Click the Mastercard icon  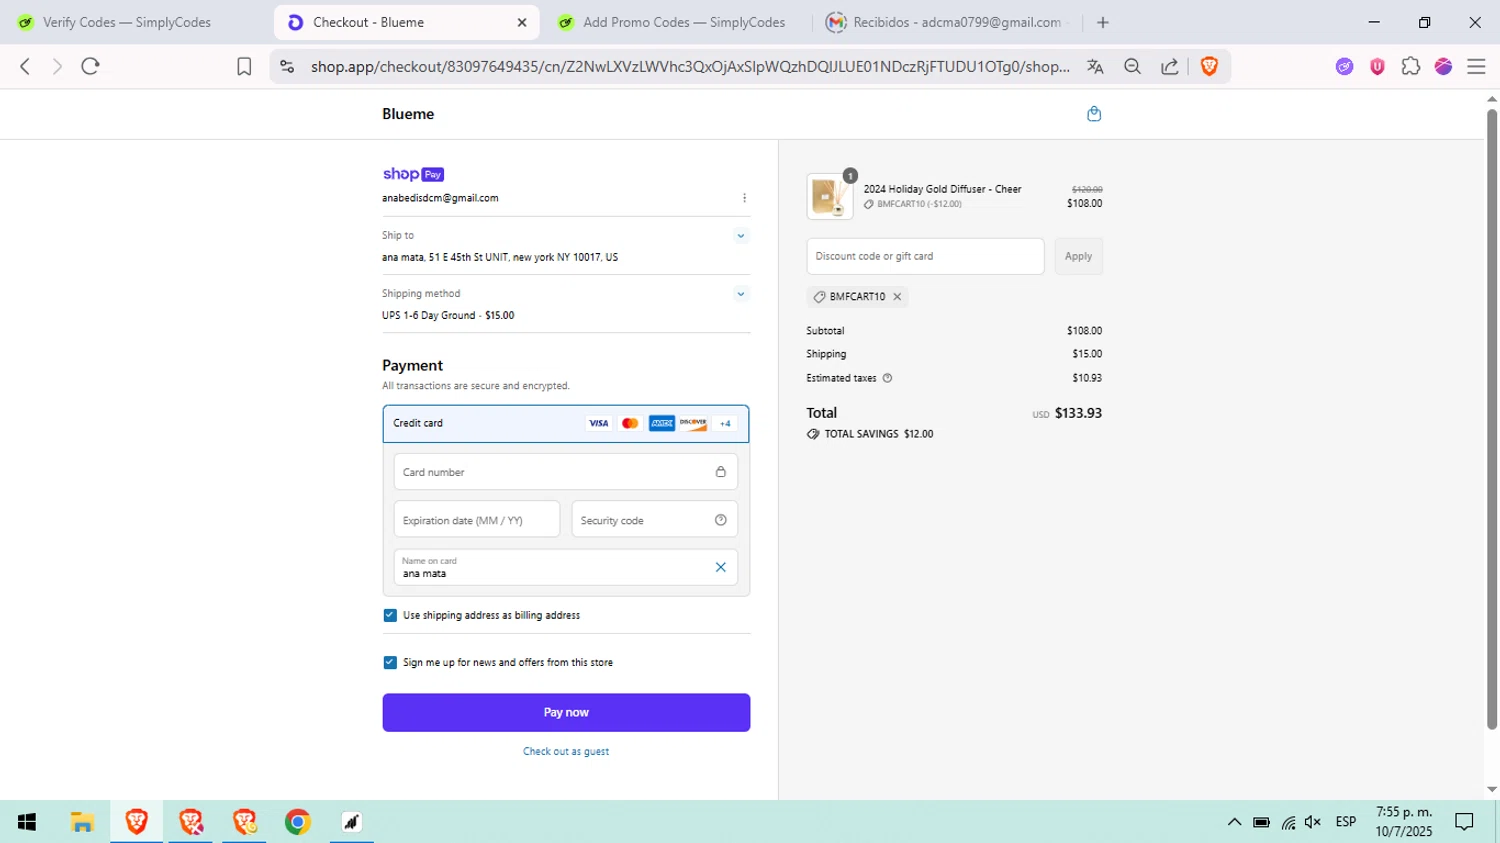[630, 424]
